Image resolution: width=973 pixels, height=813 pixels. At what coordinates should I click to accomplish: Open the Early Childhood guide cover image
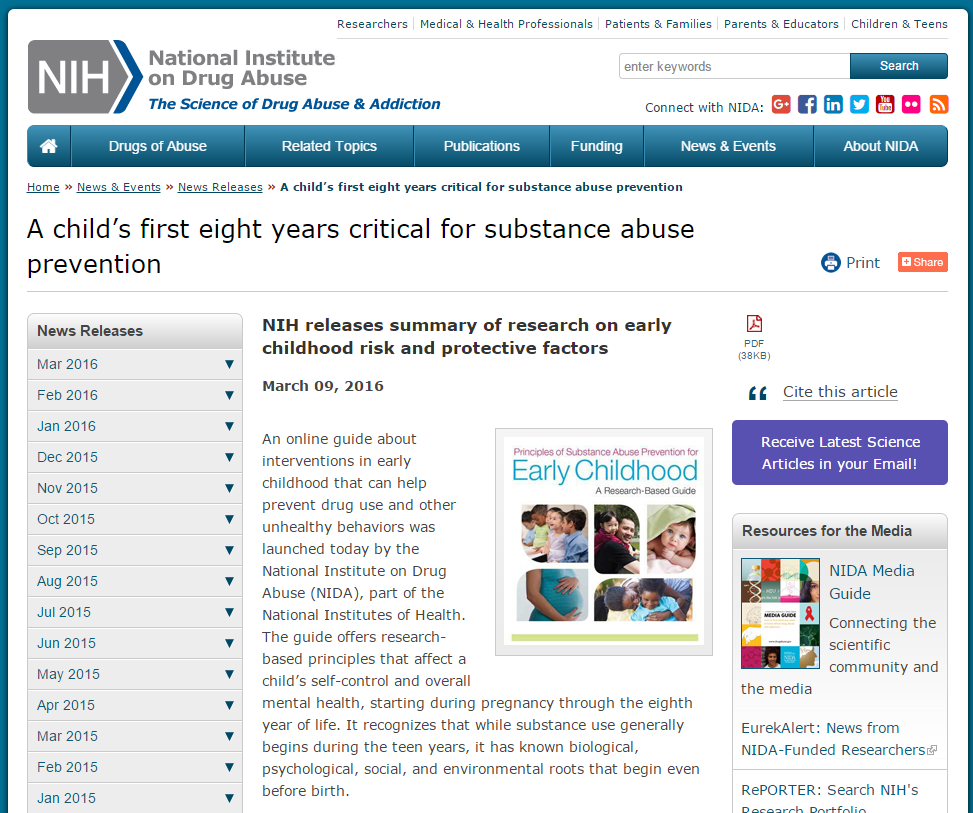point(604,542)
